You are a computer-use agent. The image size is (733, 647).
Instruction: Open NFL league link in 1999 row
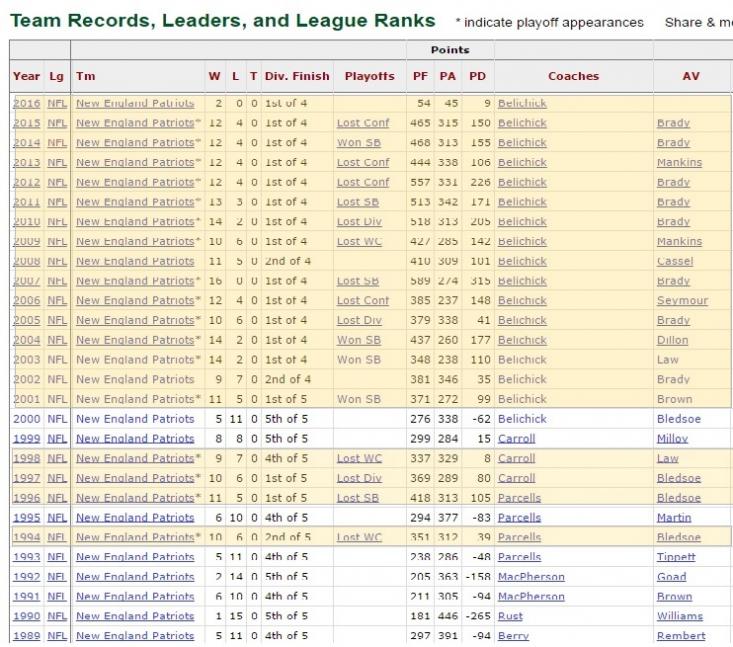pos(57,439)
